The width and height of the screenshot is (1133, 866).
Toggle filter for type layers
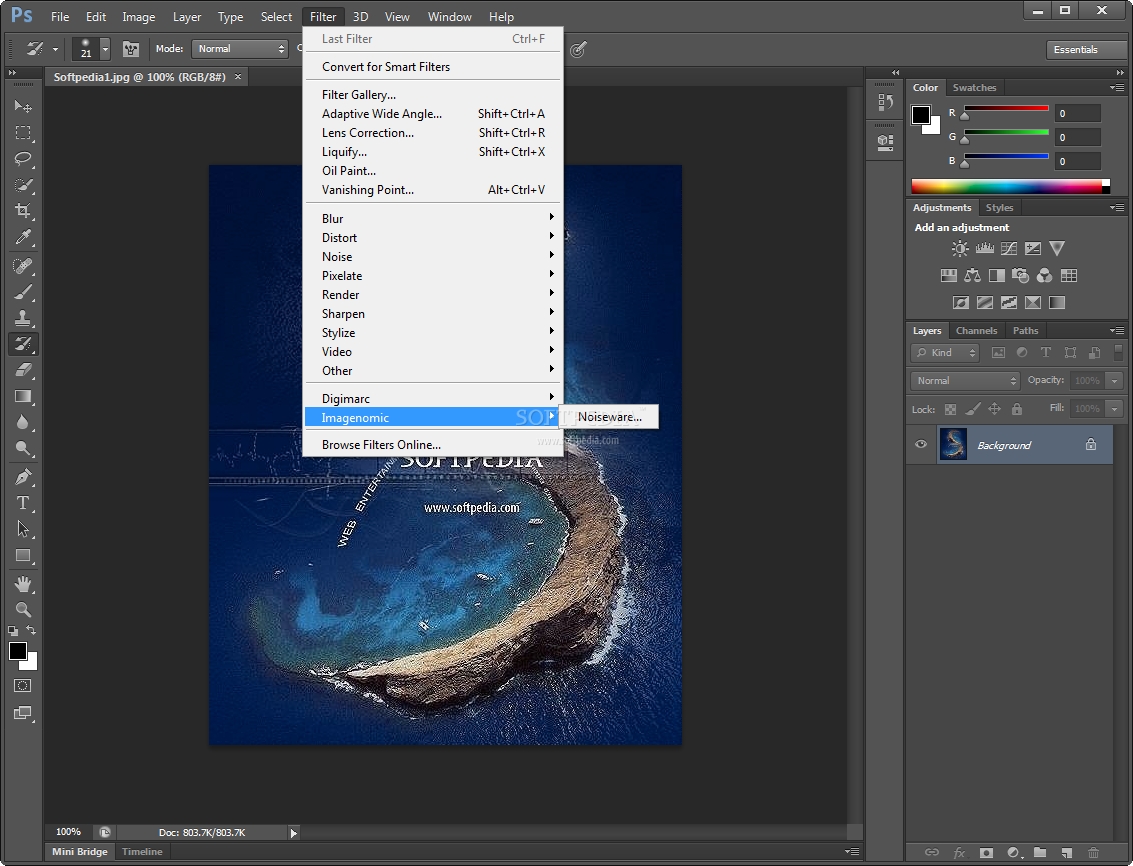click(x=1046, y=353)
